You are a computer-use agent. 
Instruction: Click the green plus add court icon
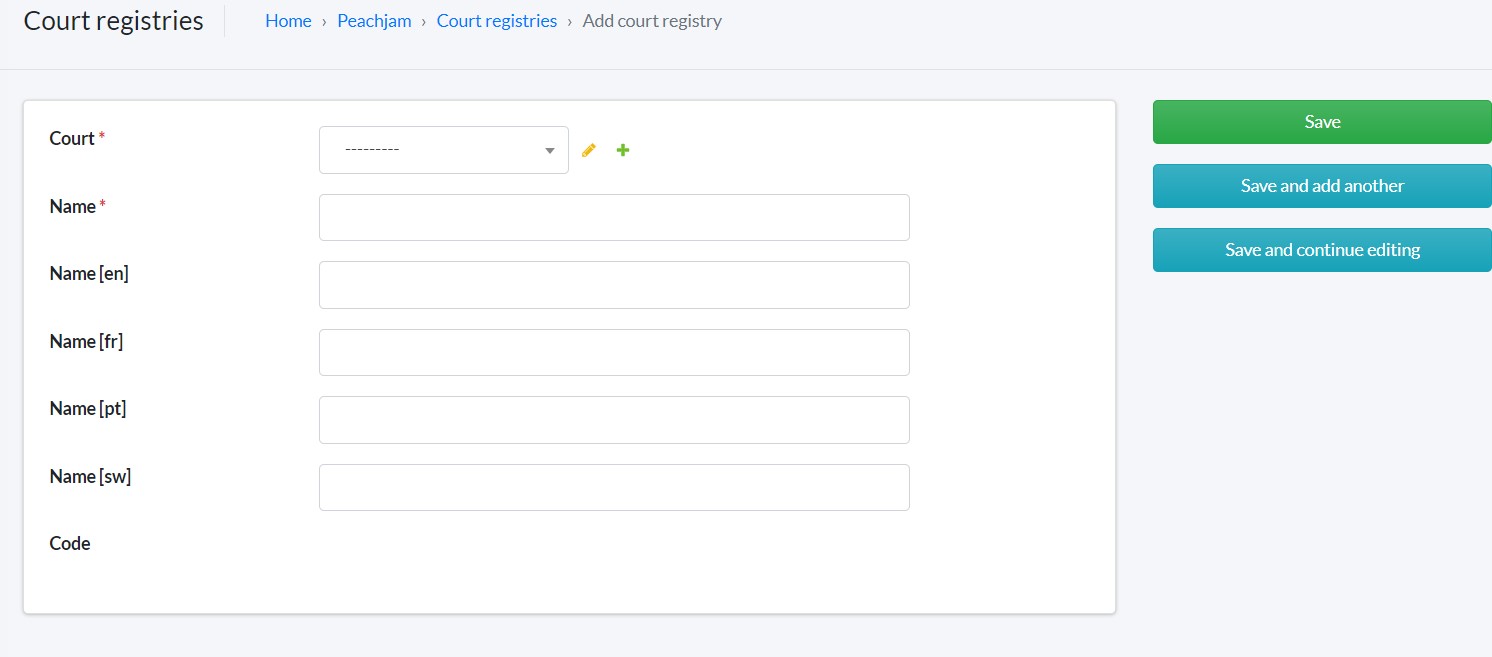pos(623,150)
